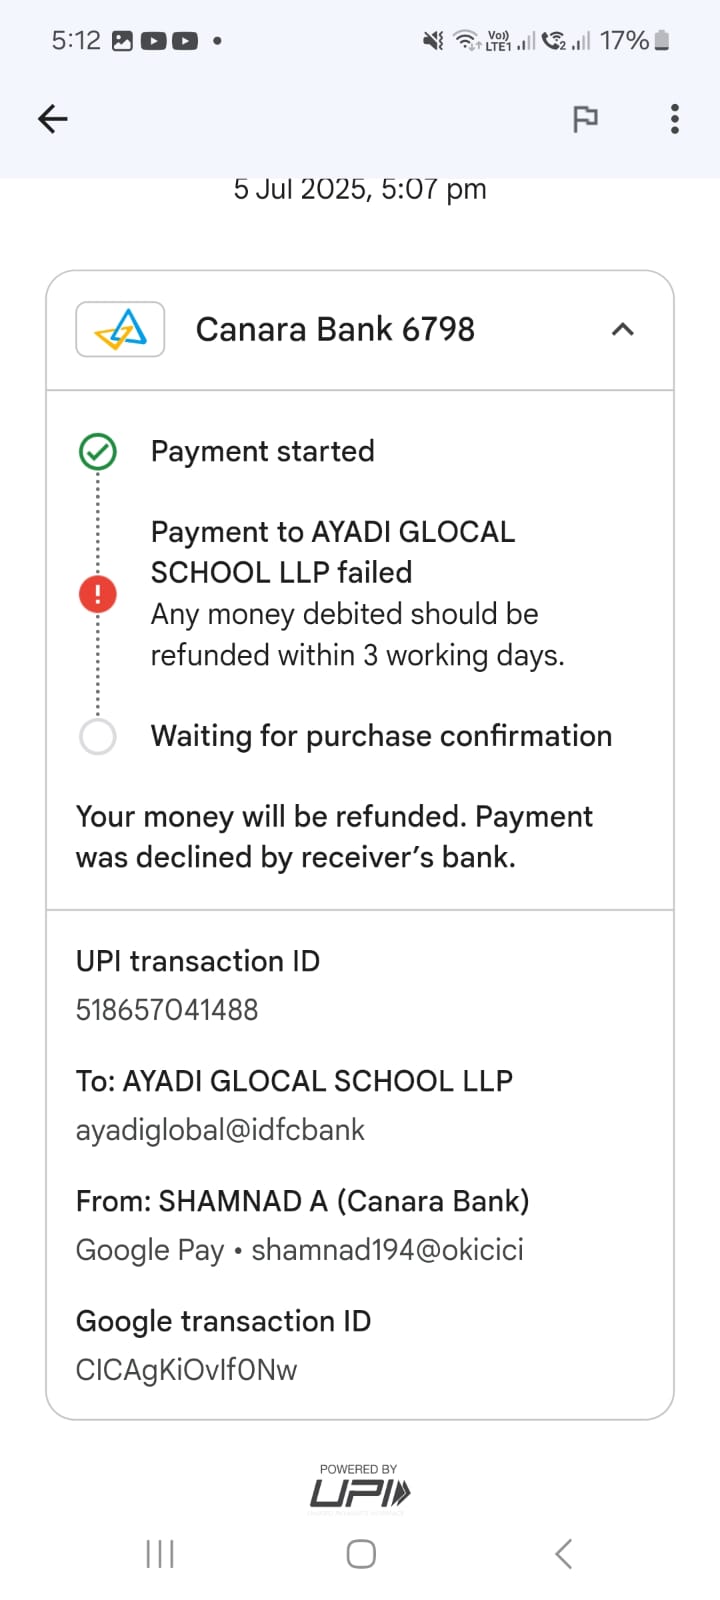The image size is (720, 1600).
Task: Tap the Canara Bank 6798 header title
Action: coord(335,329)
